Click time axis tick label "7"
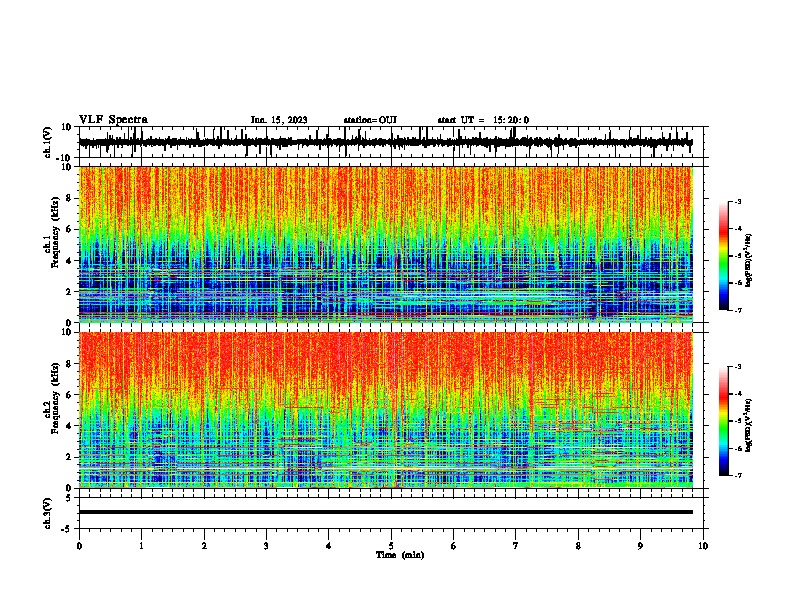Screen dimensions: 792x612 [x=516, y=546]
